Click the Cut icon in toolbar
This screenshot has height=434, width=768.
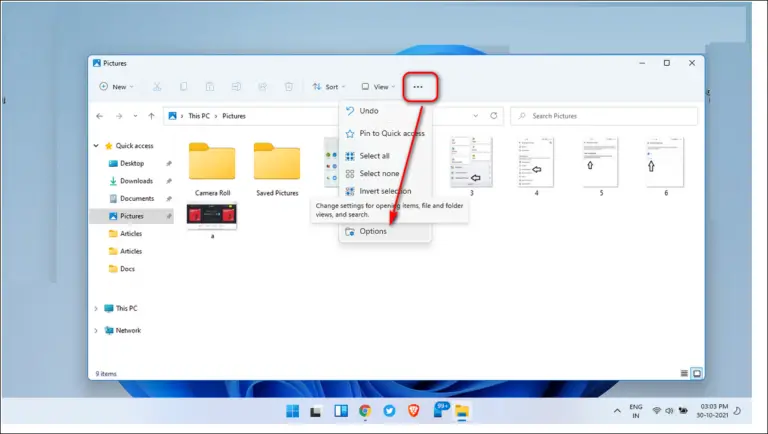157,87
